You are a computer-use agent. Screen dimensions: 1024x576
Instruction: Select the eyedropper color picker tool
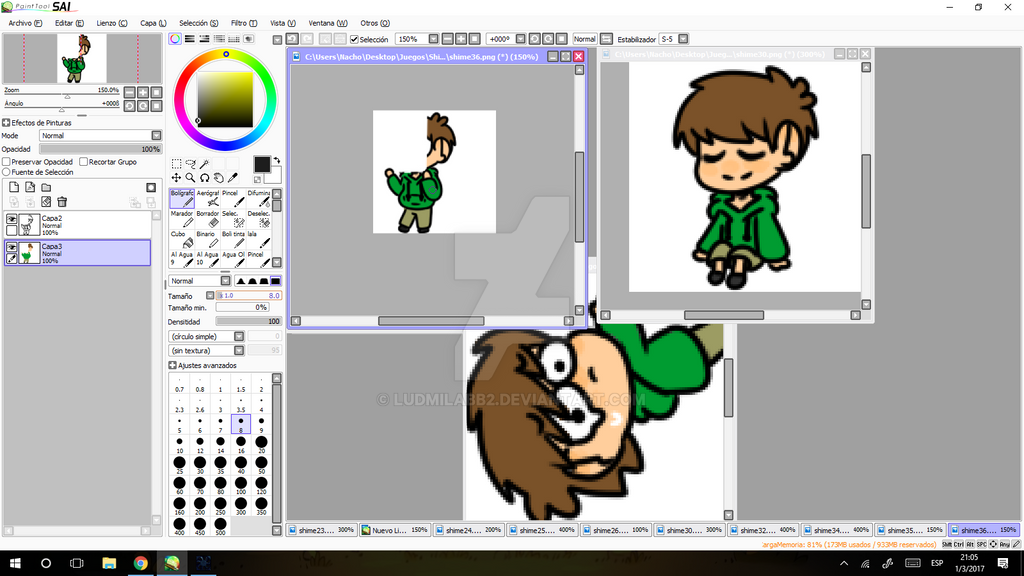(x=232, y=178)
